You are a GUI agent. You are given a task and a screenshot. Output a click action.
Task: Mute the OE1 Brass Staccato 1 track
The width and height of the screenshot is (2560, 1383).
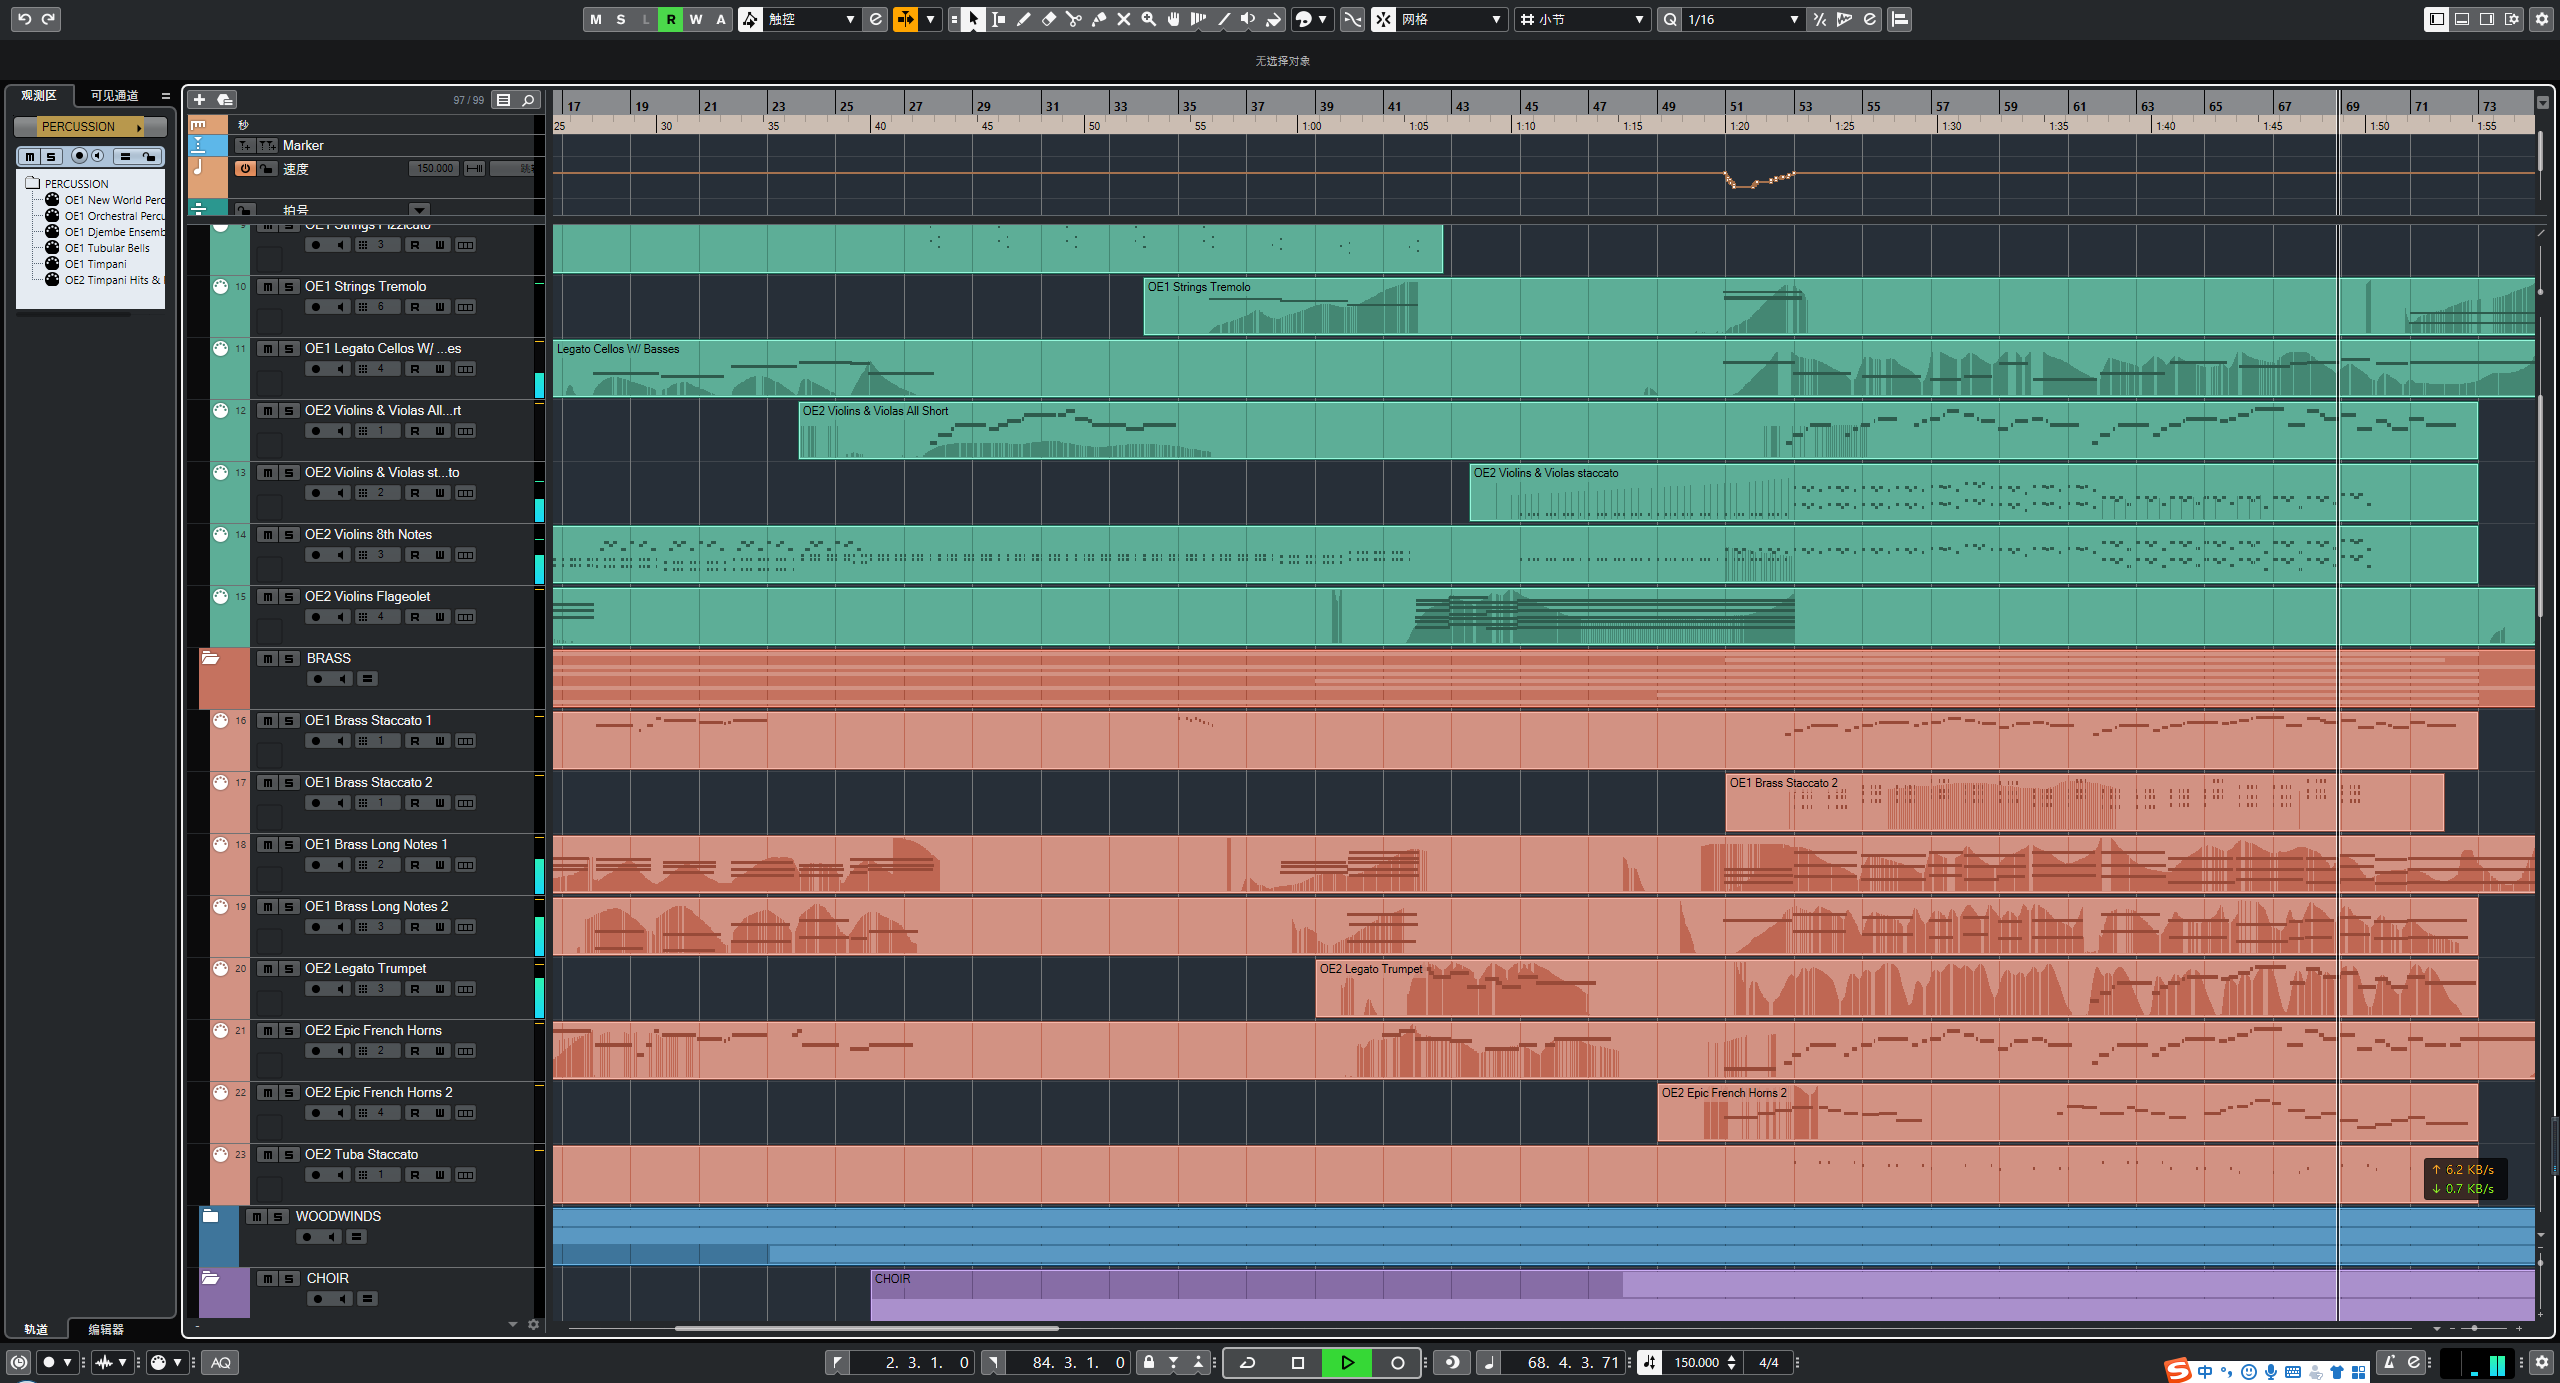tap(266, 720)
